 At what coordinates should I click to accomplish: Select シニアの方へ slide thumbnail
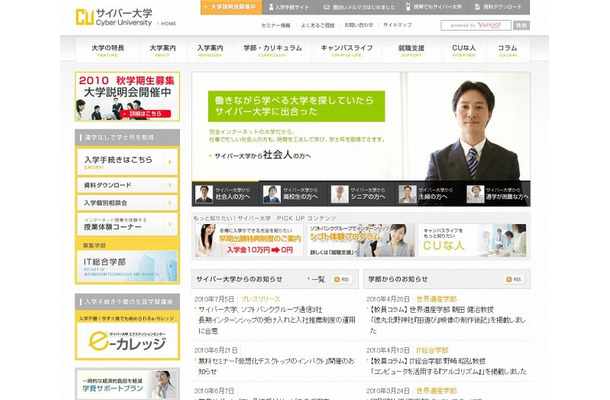tap(360, 193)
